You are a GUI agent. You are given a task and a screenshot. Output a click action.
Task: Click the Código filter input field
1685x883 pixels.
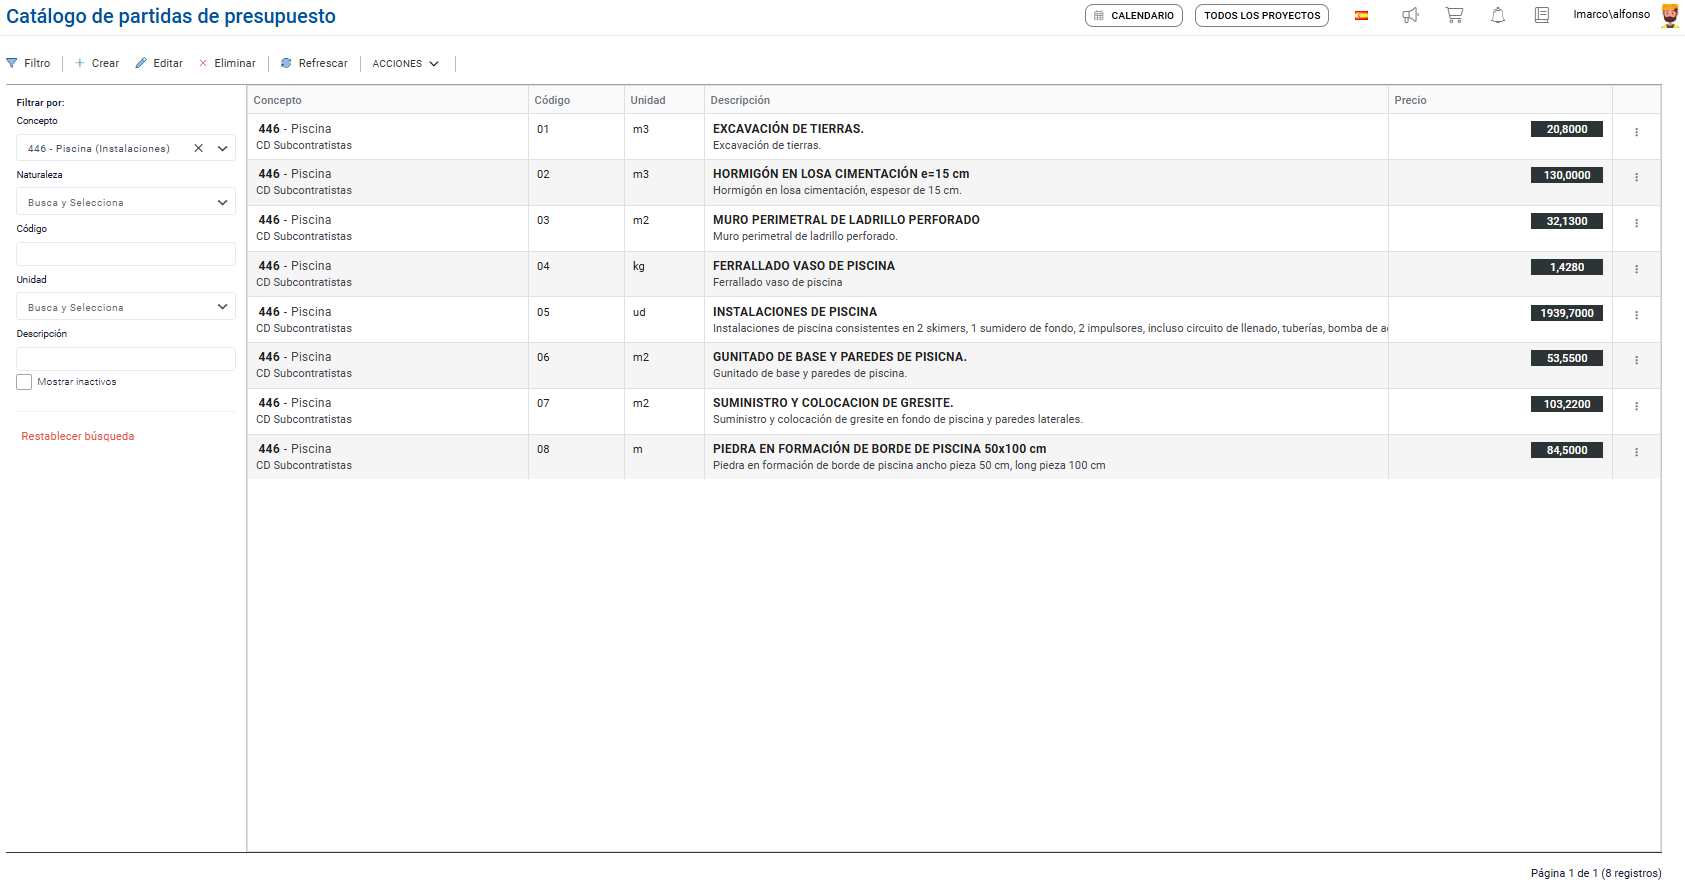126,254
